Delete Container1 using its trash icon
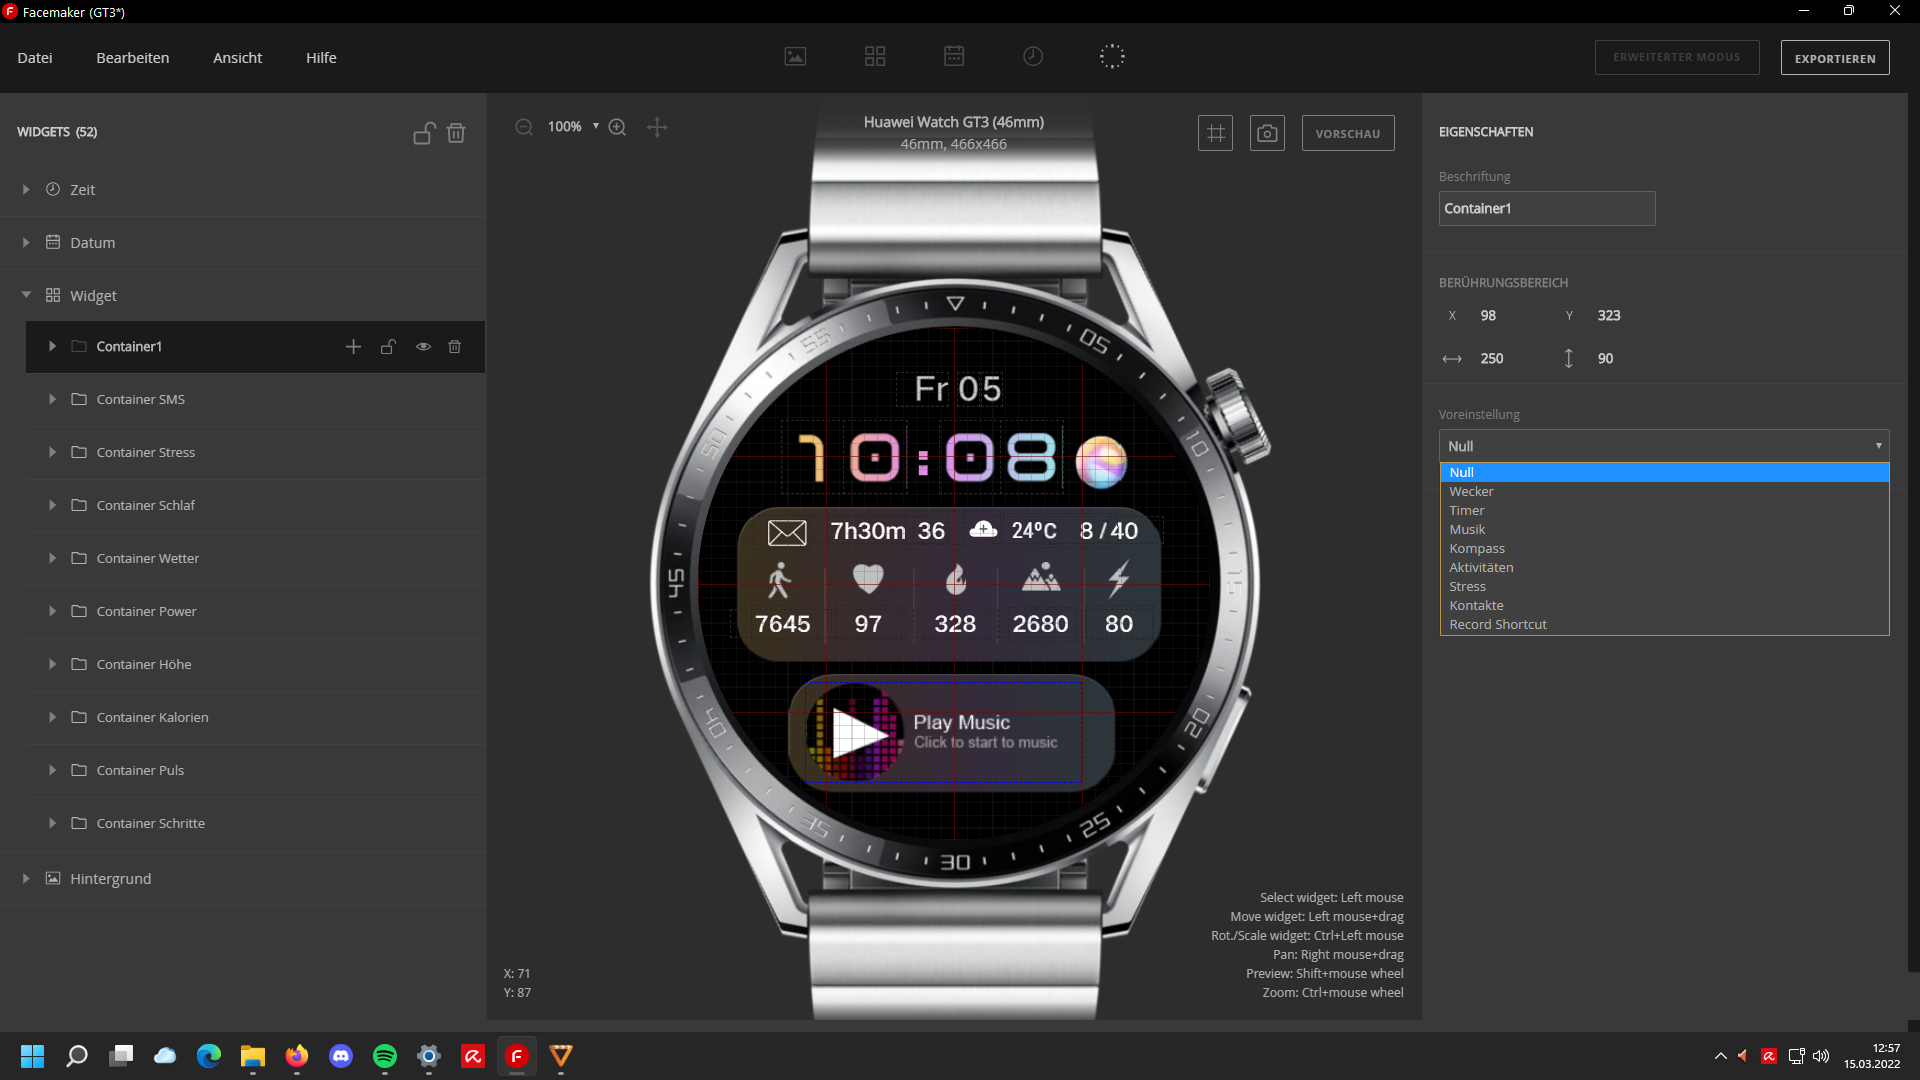This screenshot has height=1080, width=1920. click(x=455, y=347)
